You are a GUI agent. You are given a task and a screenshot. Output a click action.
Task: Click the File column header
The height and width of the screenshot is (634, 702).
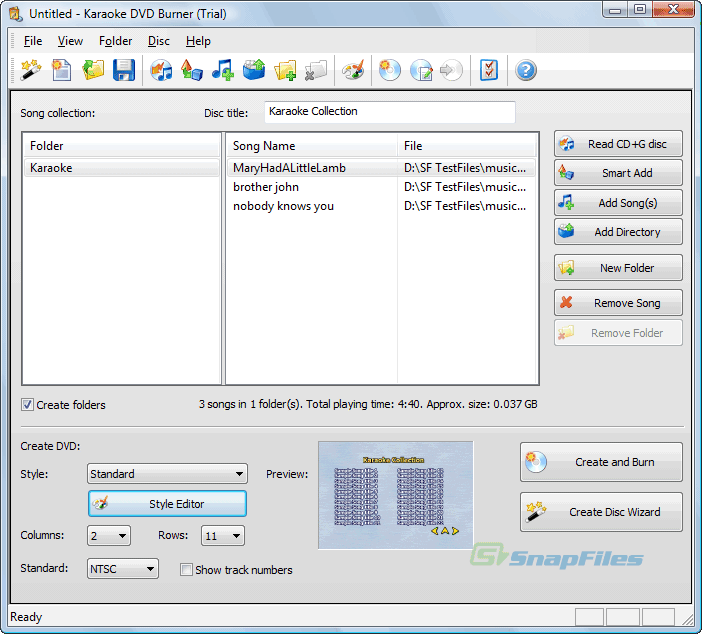coord(467,146)
